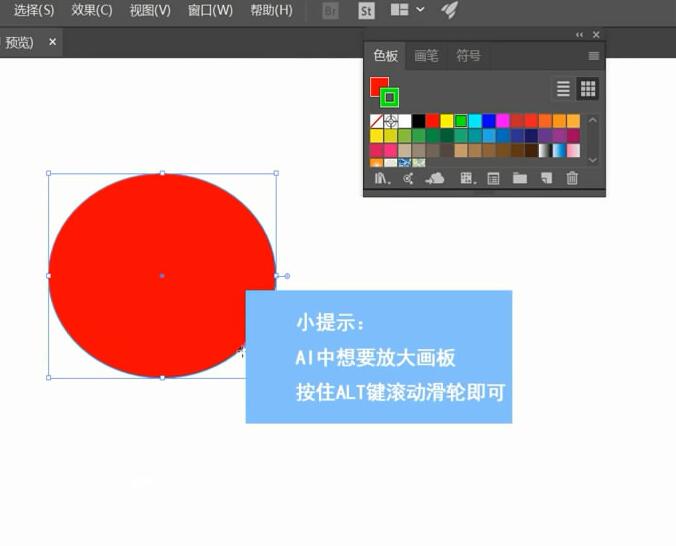Click the Swatch Options icon
The width and height of the screenshot is (676, 546).
pos(493,178)
